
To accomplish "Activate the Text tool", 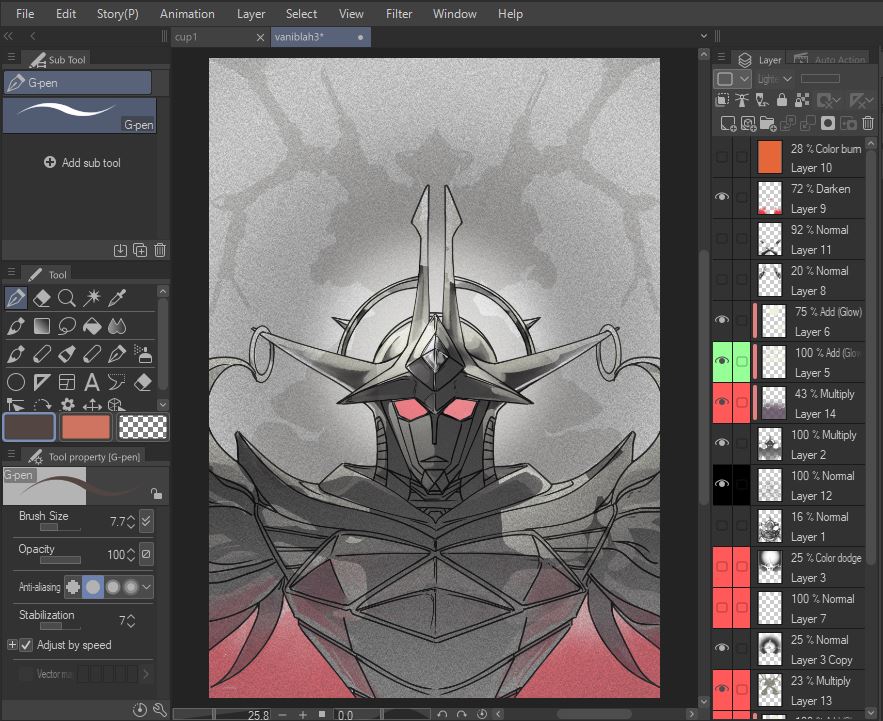I will pos(92,382).
